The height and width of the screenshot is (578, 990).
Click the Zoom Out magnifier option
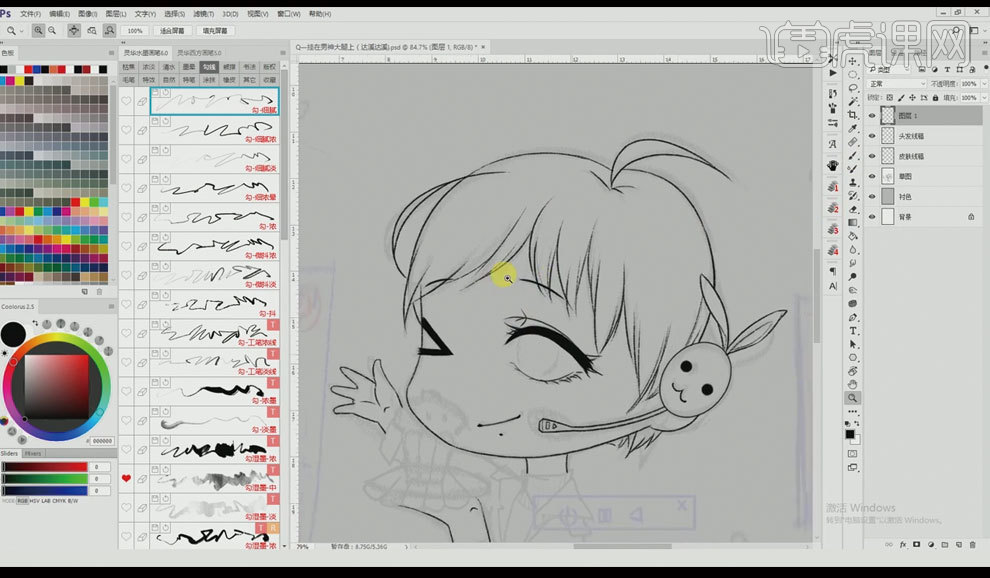tap(52, 30)
